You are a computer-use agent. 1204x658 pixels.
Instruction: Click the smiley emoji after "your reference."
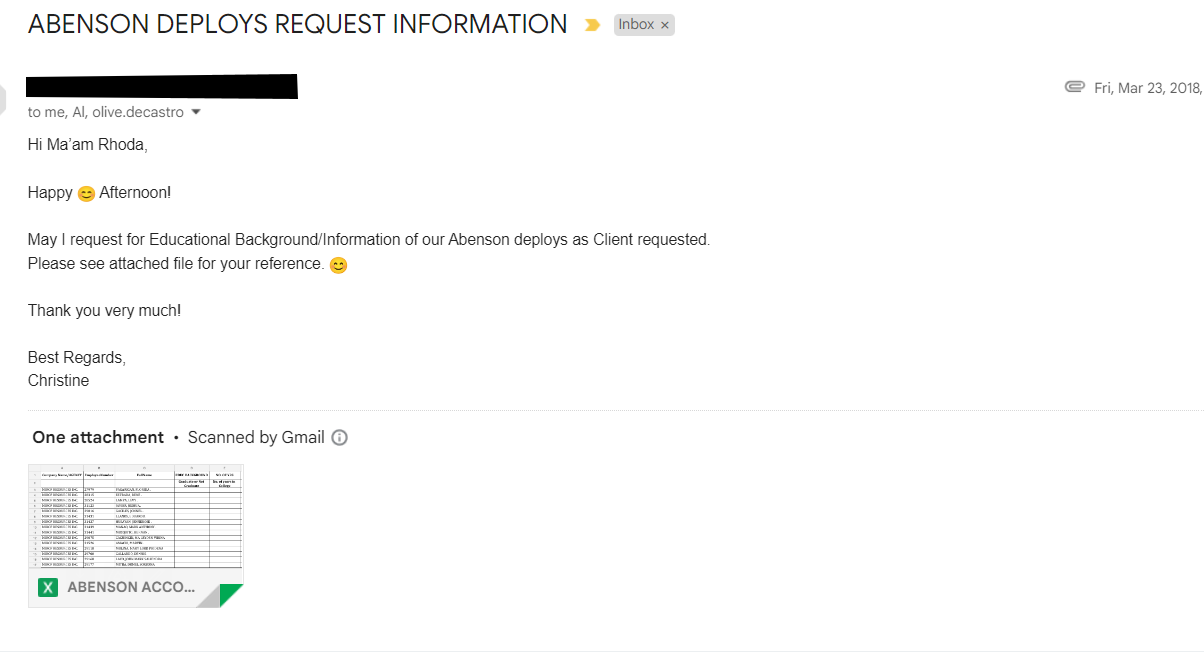[x=339, y=265]
